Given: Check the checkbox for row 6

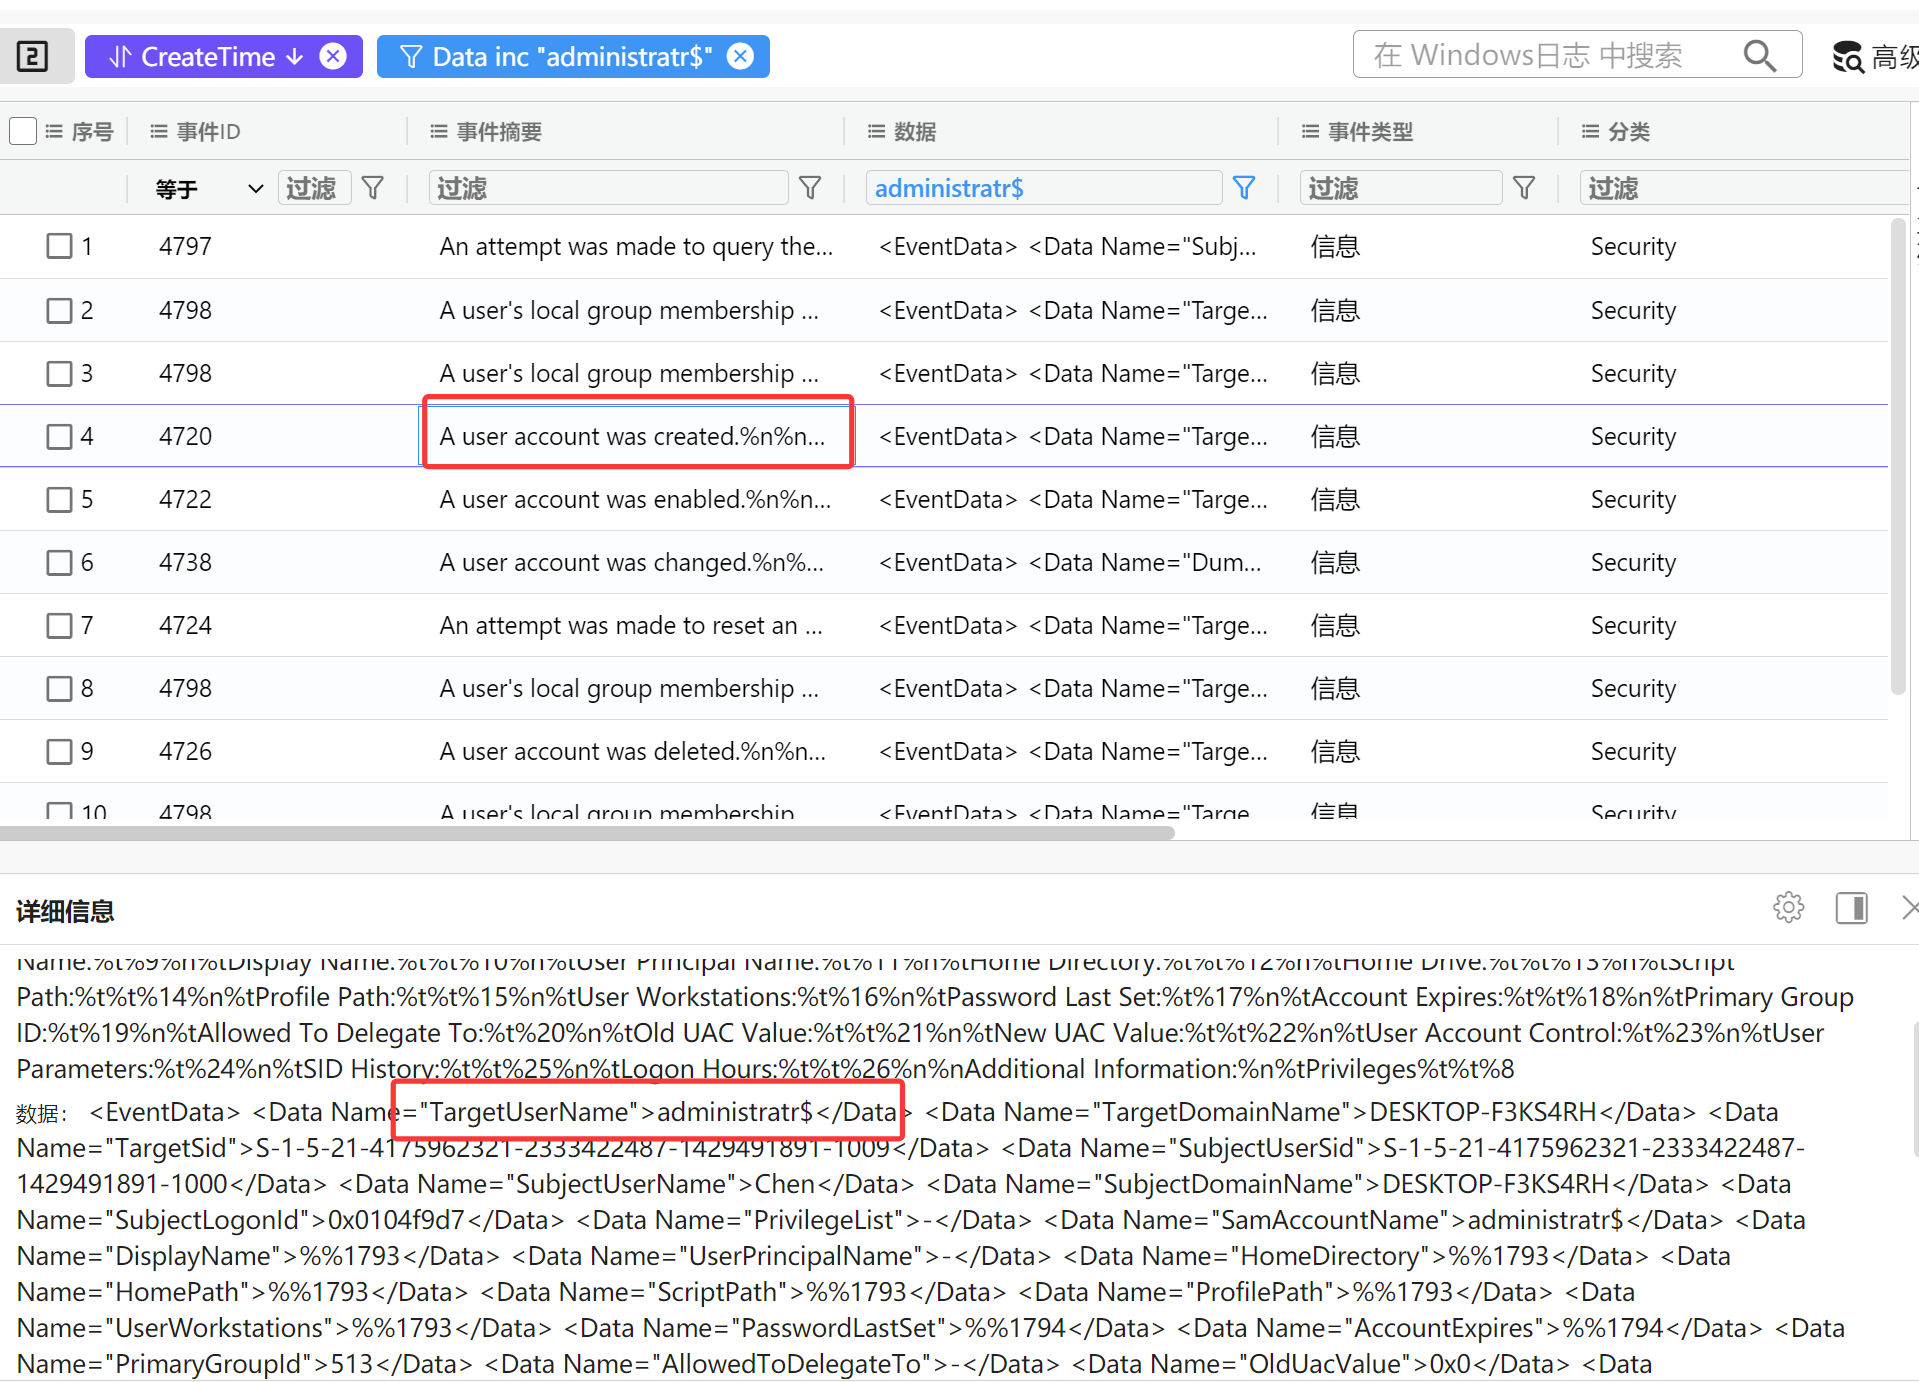Looking at the screenshot, I should pos(60,562).
